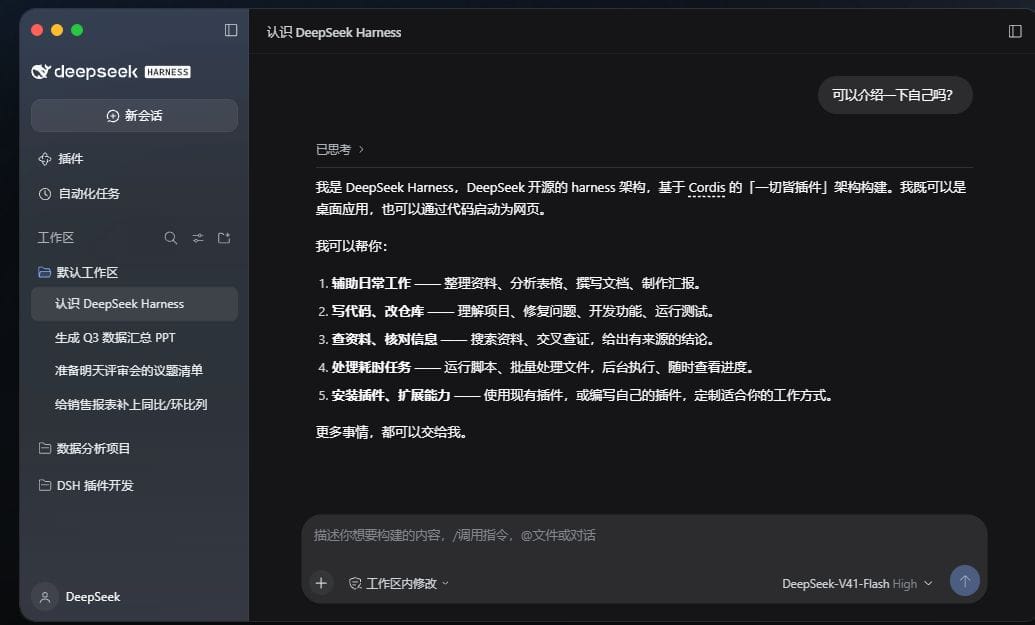Click the Cordis underlined link

point(706,187)
